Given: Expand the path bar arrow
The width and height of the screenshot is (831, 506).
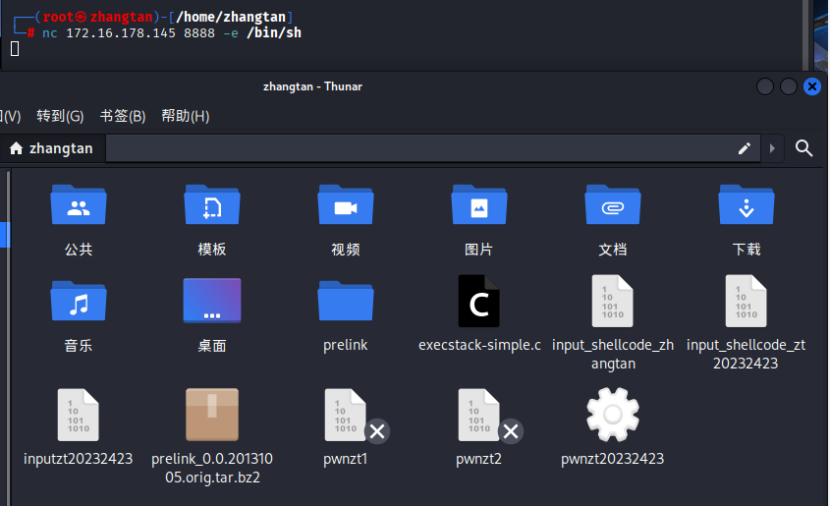Looking at the screenshot, I should tap(772, 148).
